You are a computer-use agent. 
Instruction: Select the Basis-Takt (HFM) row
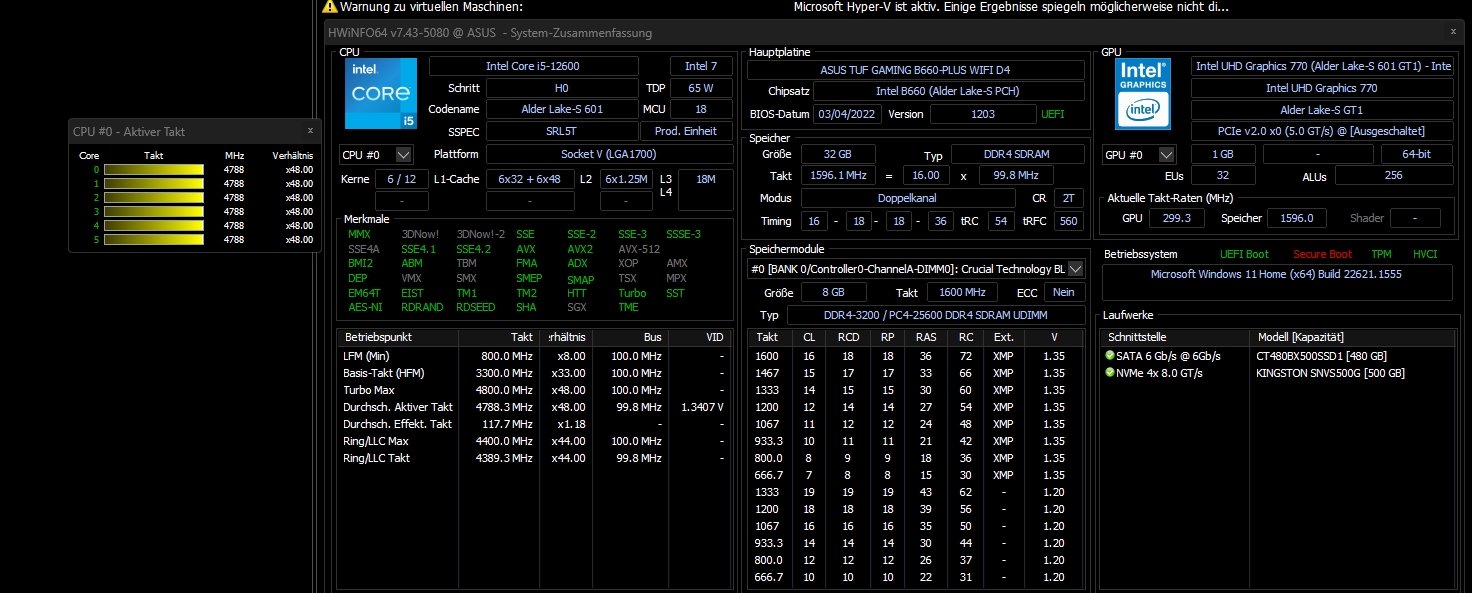pyautogui.click(x=534, y=373)
